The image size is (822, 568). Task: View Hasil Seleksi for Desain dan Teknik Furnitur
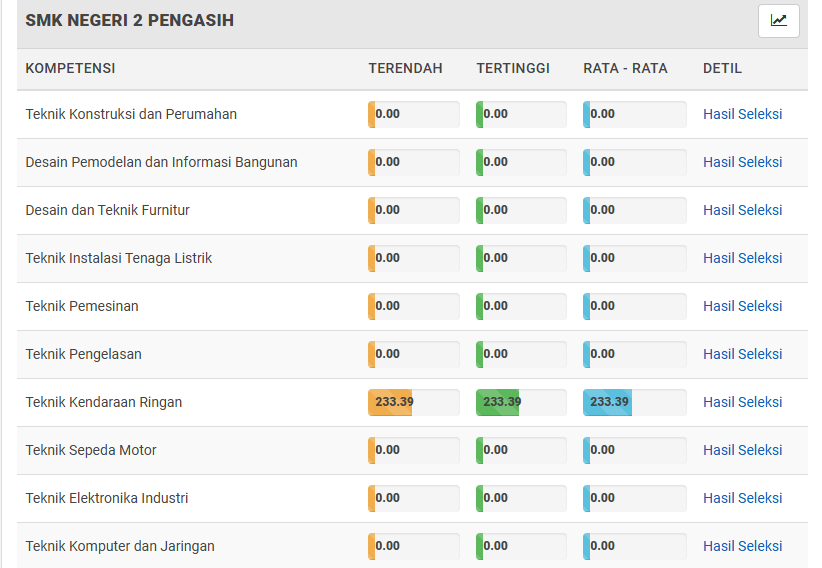(x=742, y=210)
